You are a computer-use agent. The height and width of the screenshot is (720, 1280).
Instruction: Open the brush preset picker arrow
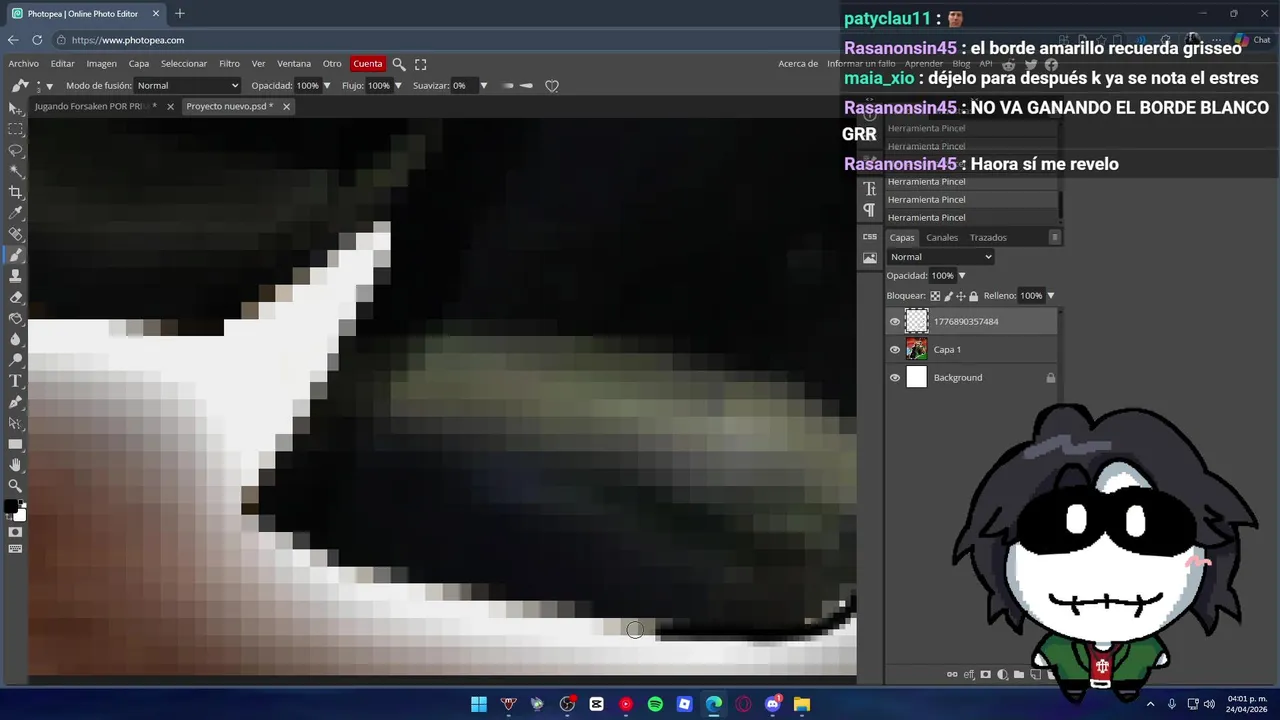(49, 87)
